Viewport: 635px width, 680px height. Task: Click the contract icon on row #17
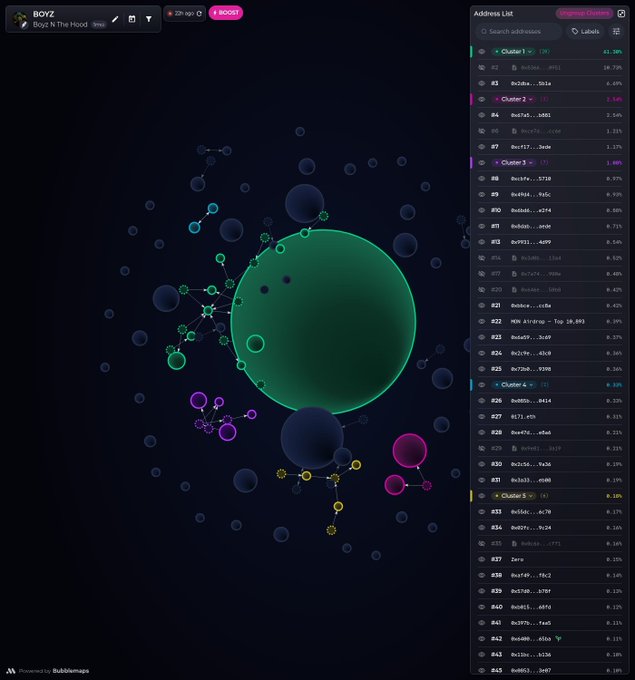coord(514,274)
